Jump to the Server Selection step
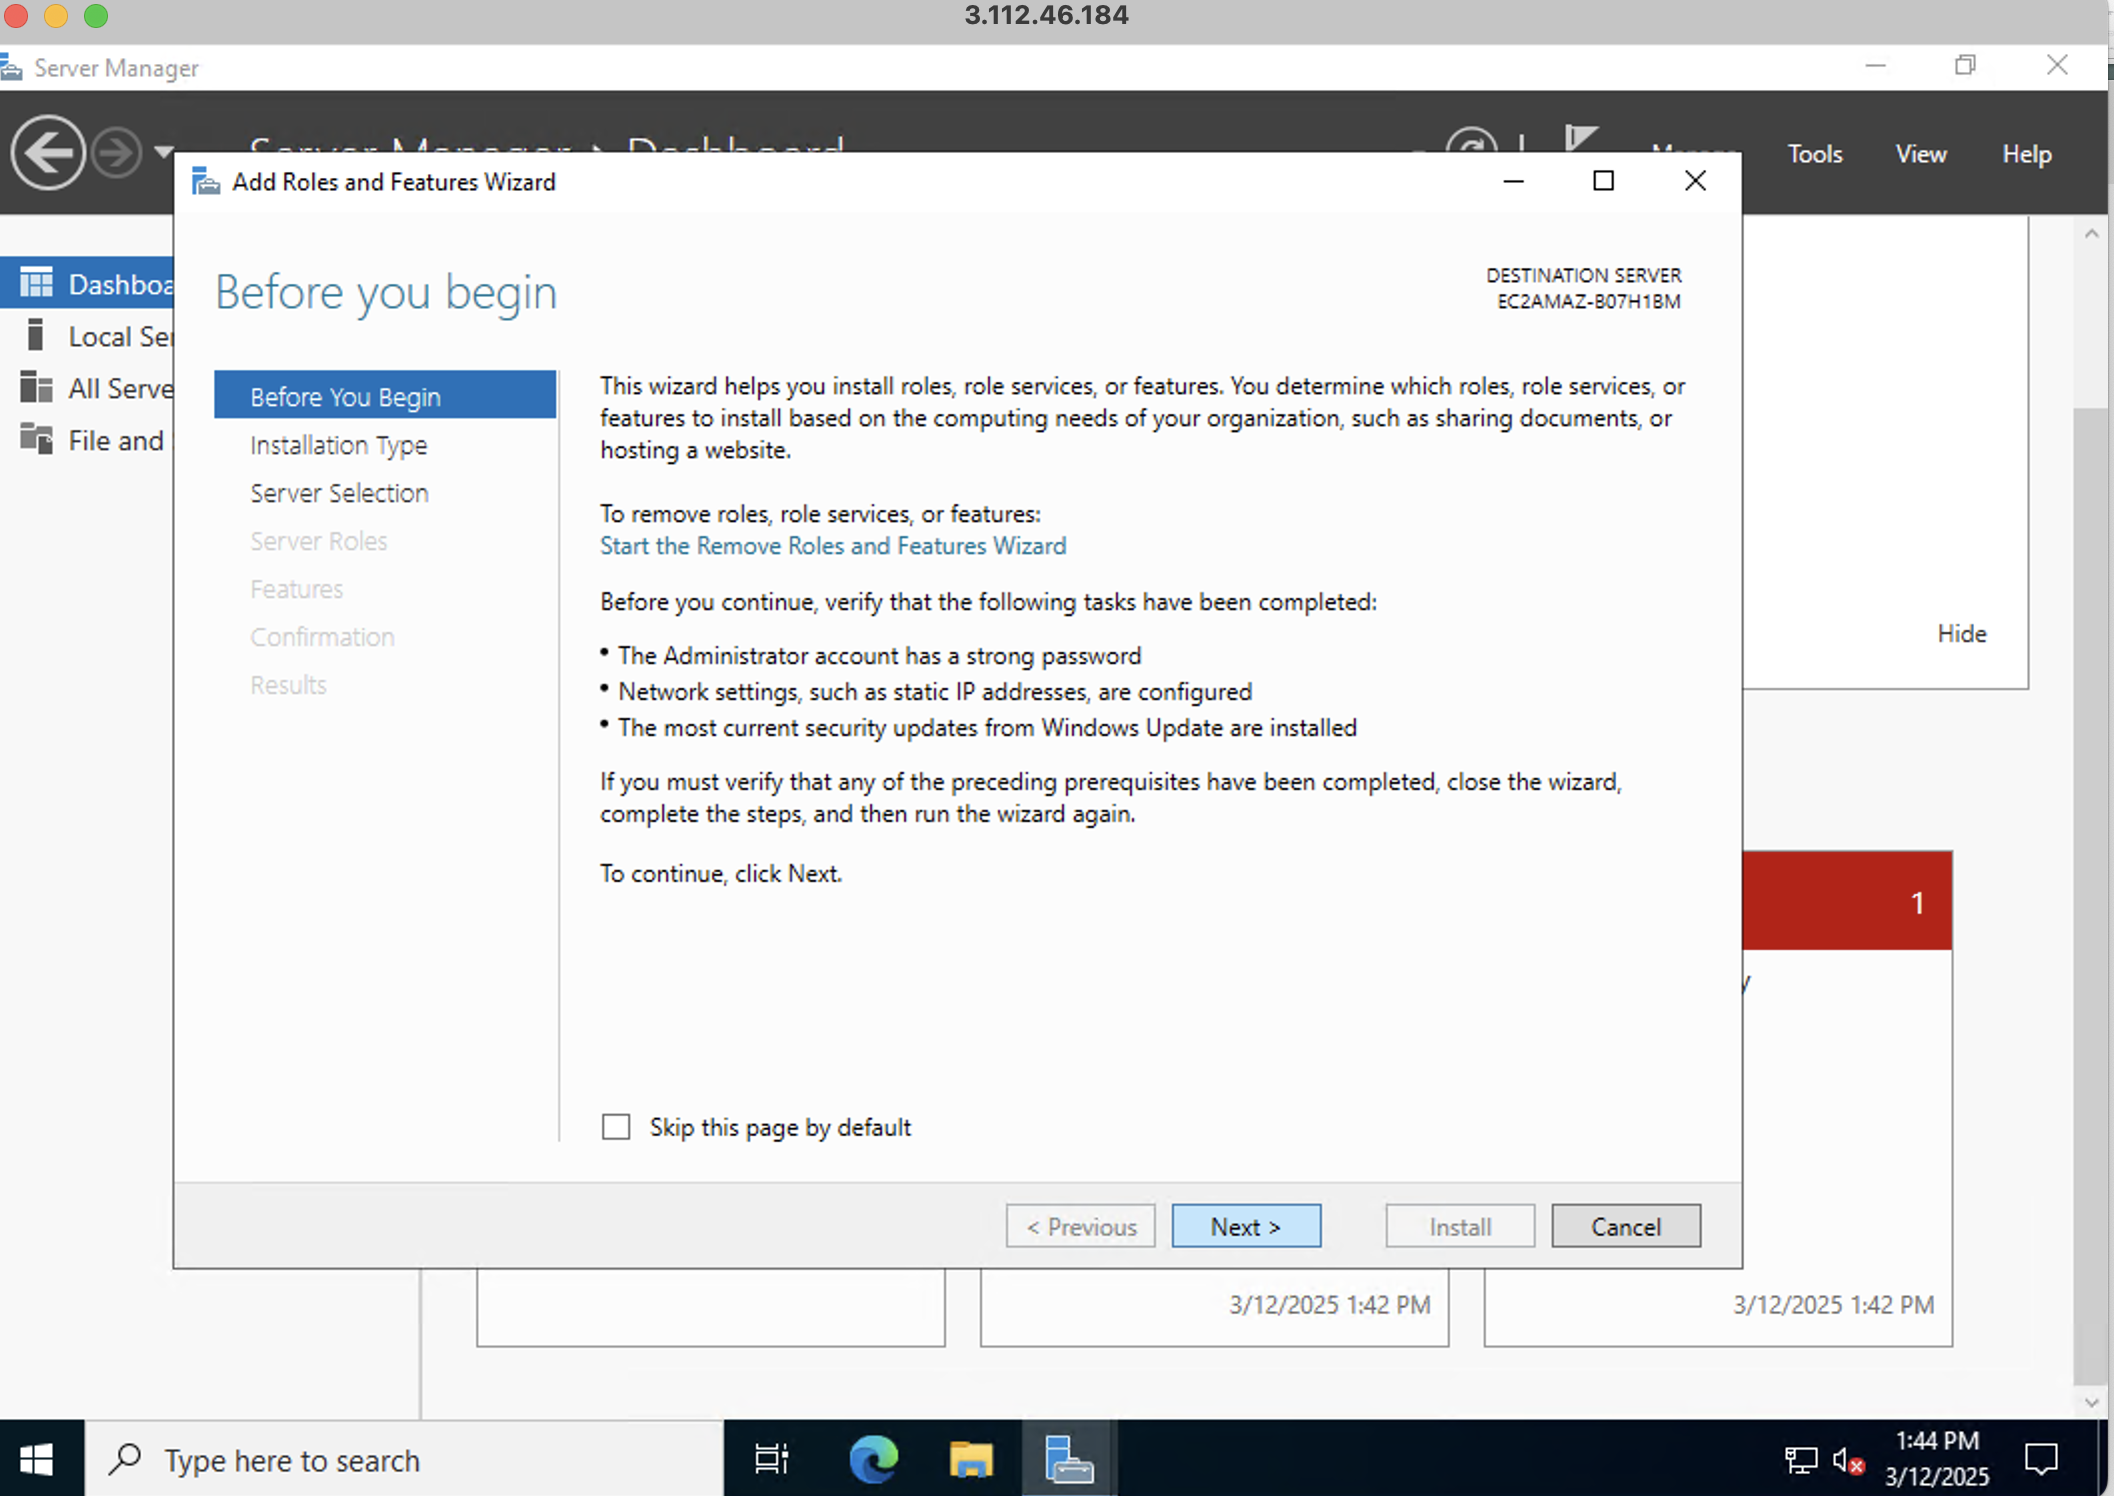Image resolution: width=2114 pixels, height=1496 pixels. pos(339,493)
